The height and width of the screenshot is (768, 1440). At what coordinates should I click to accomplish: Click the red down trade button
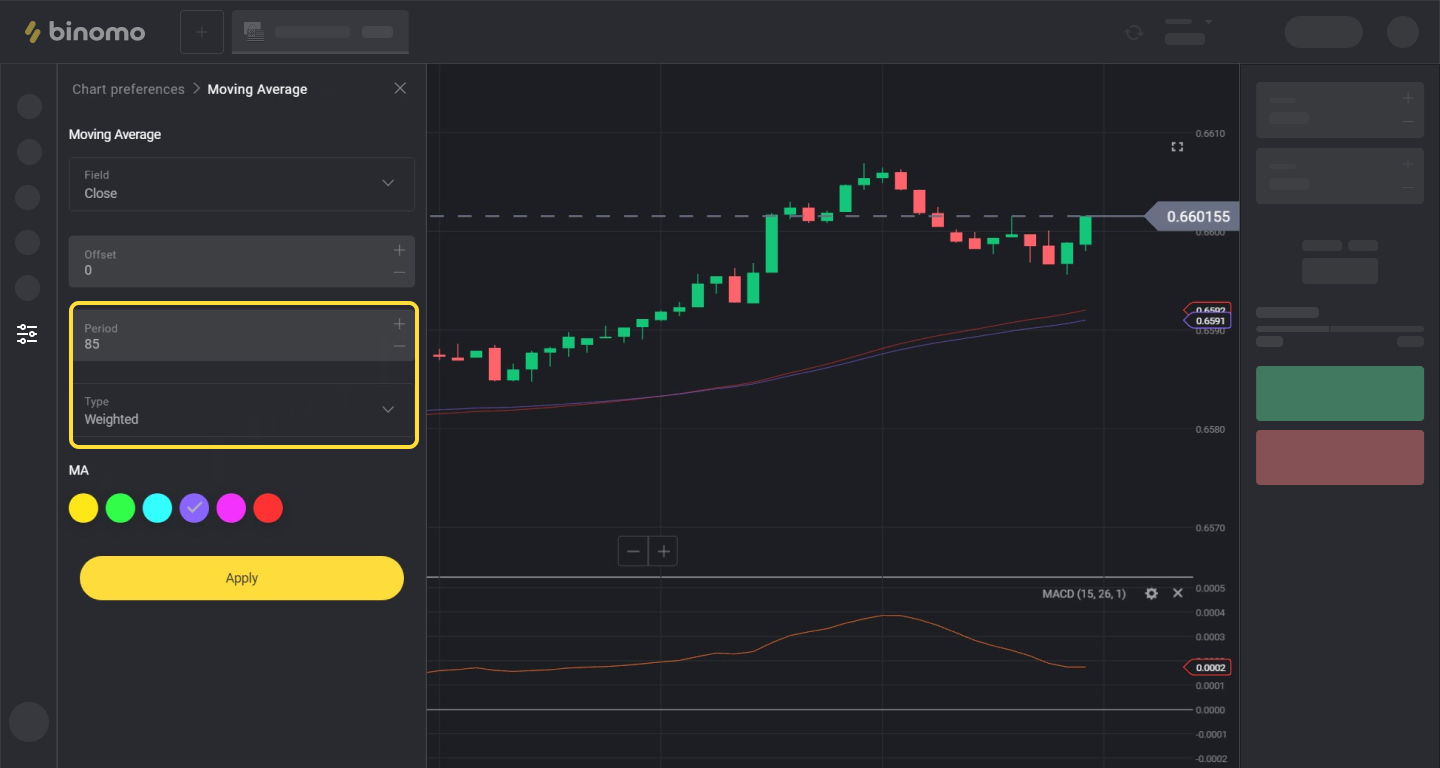1340,457
